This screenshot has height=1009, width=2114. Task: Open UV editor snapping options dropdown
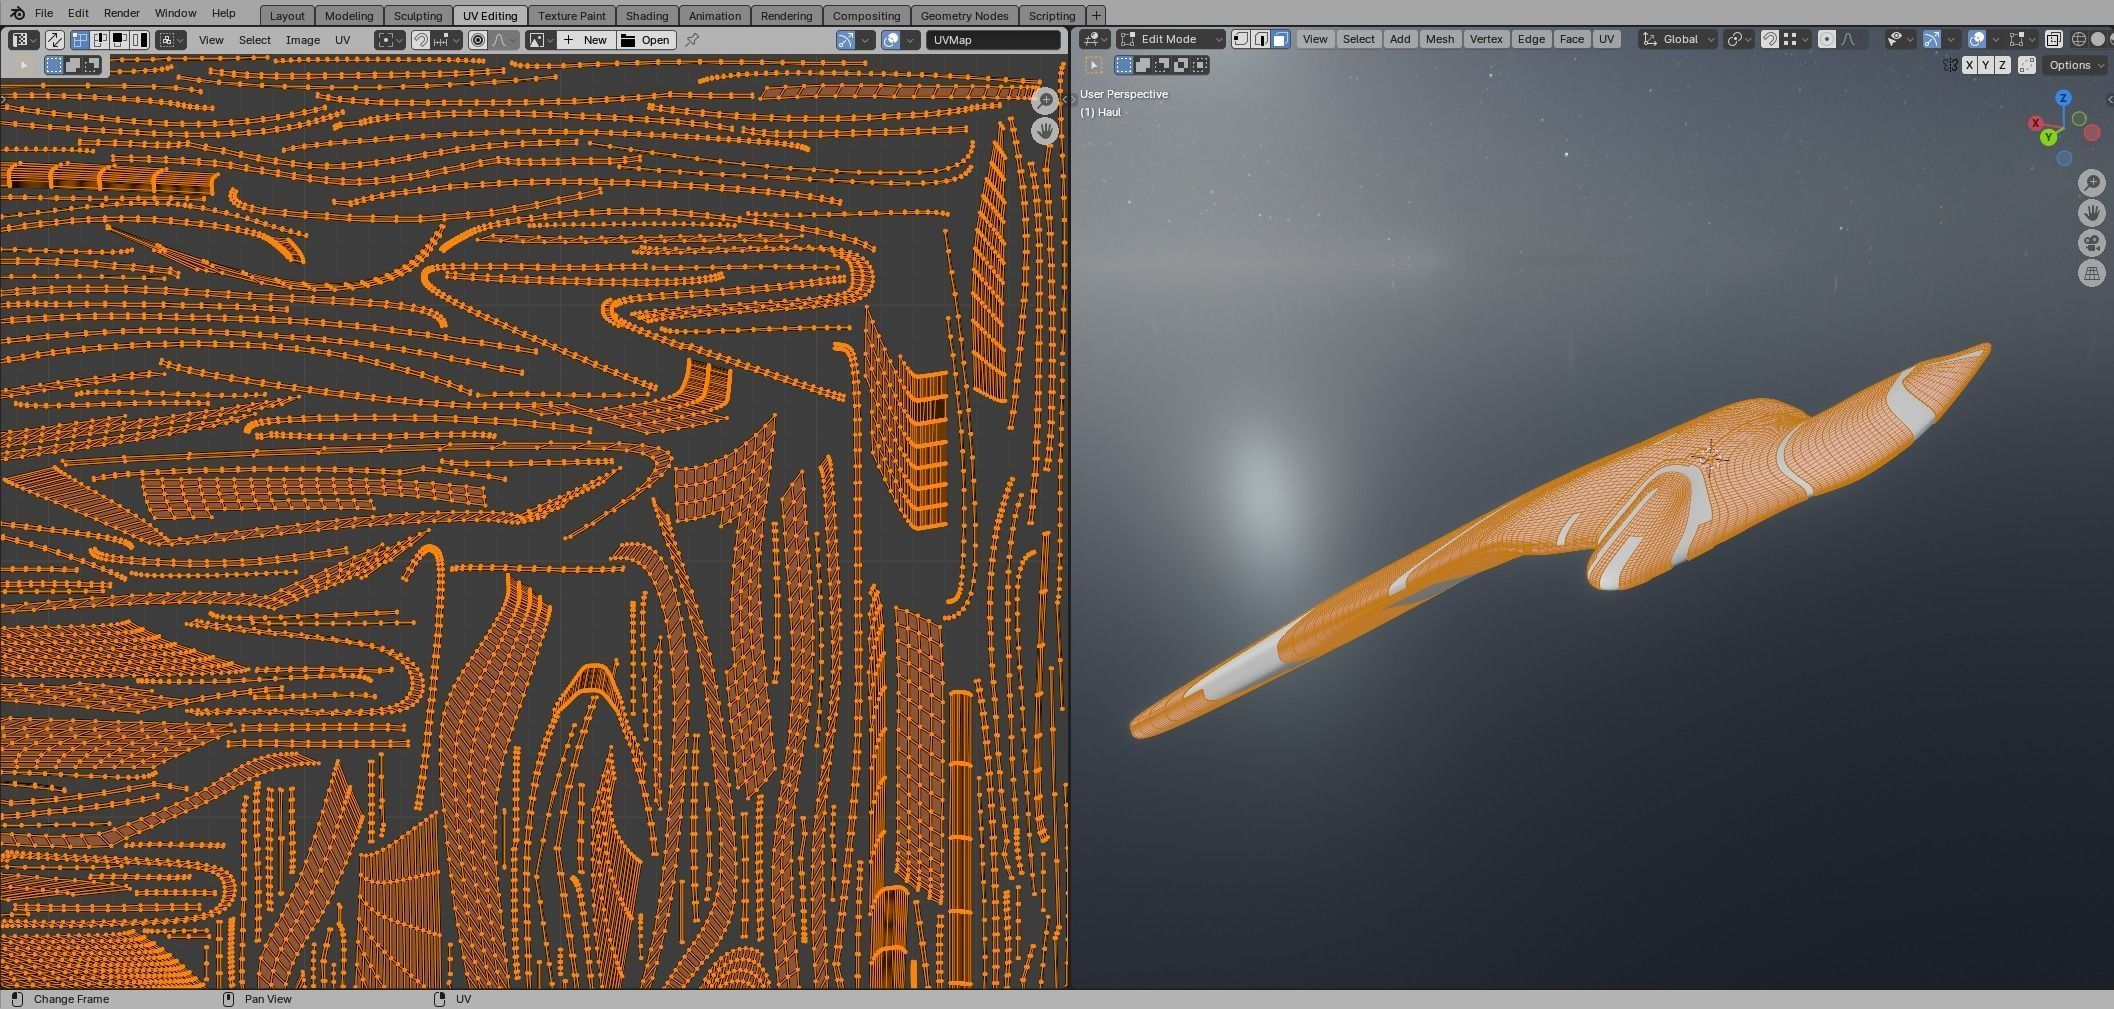(x=447, y=40)
